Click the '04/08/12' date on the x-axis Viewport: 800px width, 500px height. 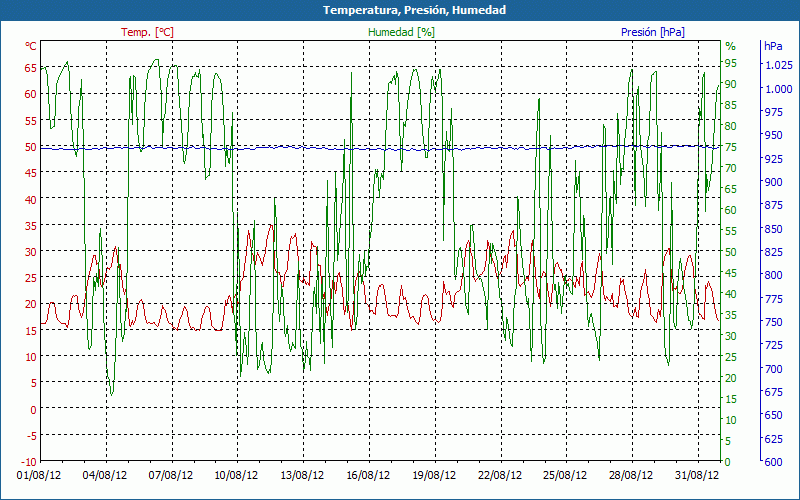coord(105,475)
